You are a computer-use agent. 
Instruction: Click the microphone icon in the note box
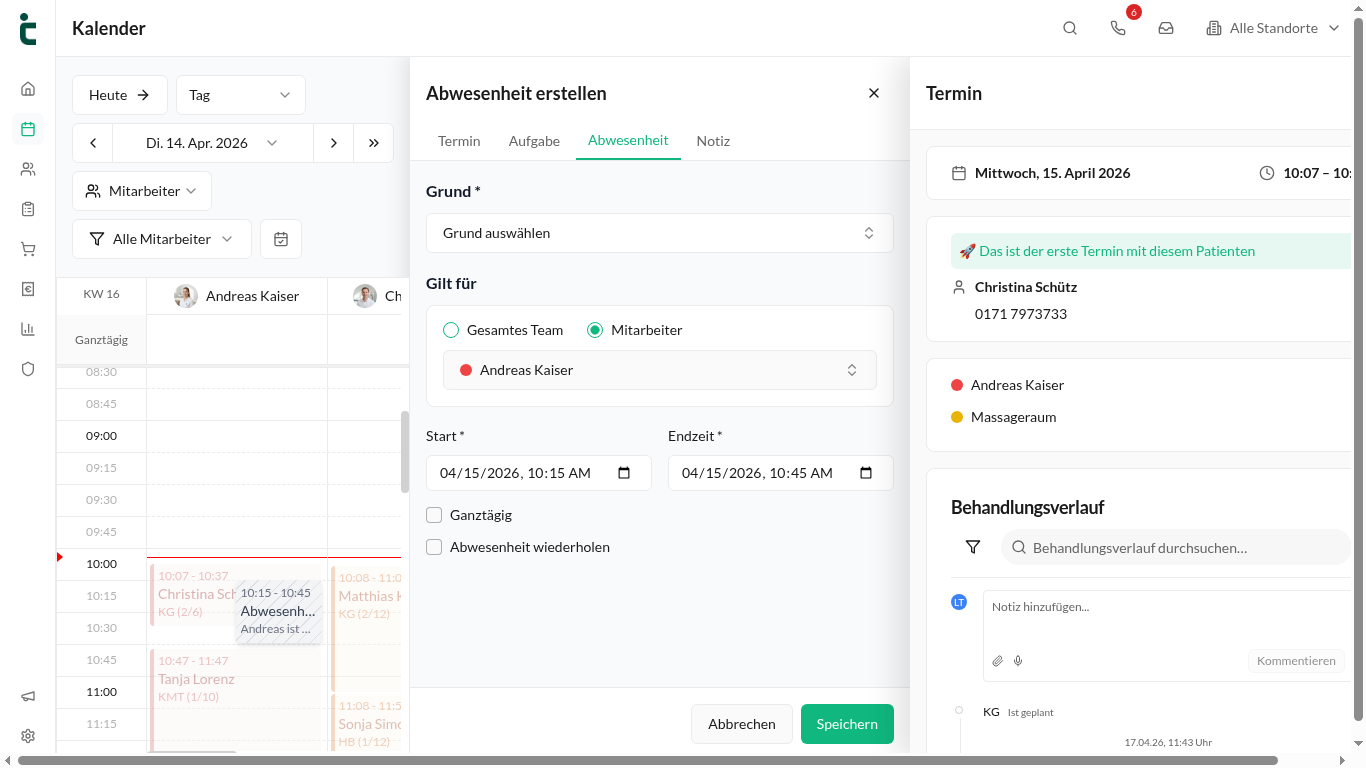[1018, 661]
